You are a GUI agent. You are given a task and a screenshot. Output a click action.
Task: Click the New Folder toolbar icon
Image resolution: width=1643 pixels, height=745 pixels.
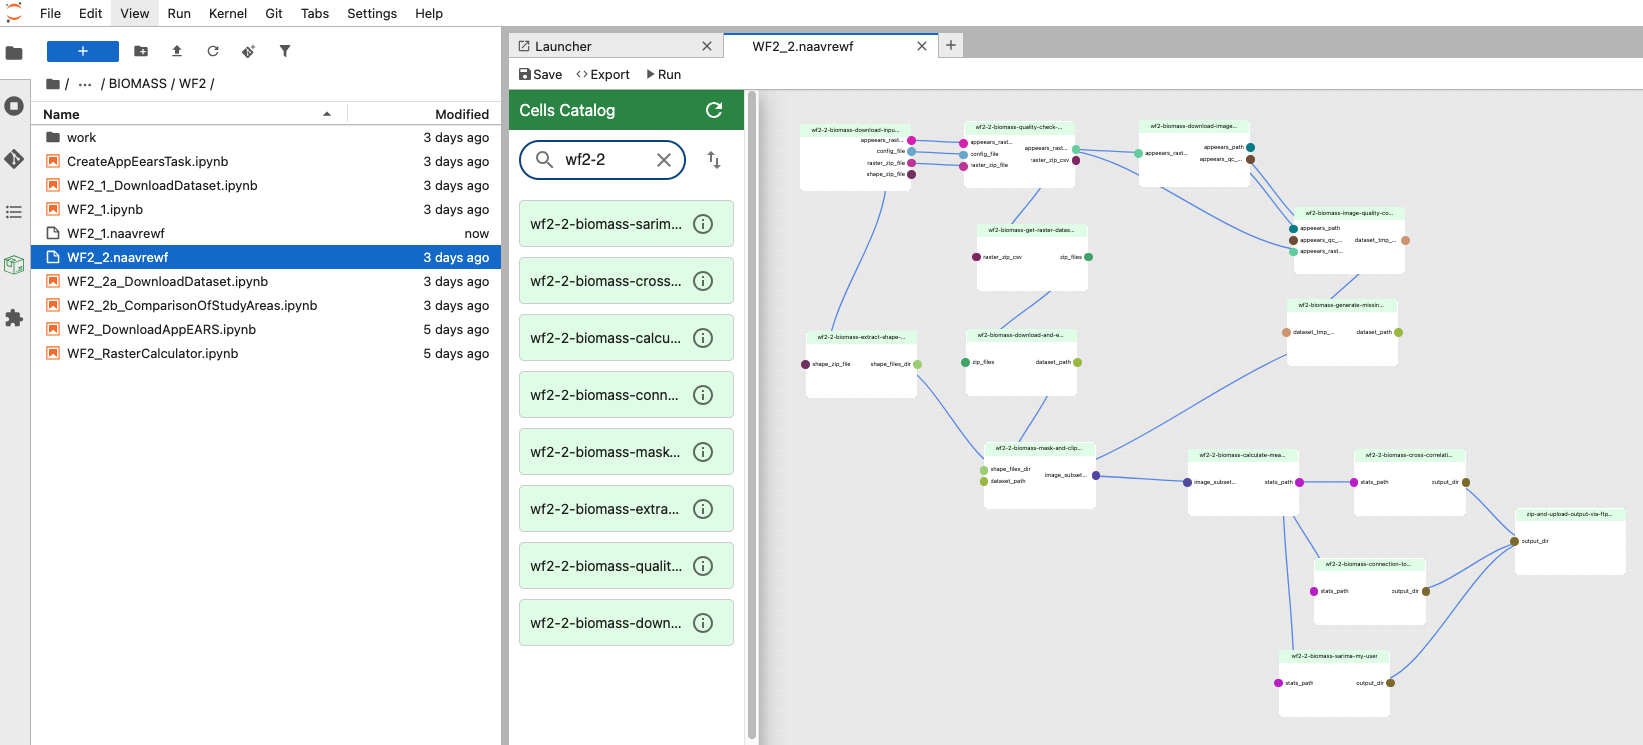(x=141, y=51)
